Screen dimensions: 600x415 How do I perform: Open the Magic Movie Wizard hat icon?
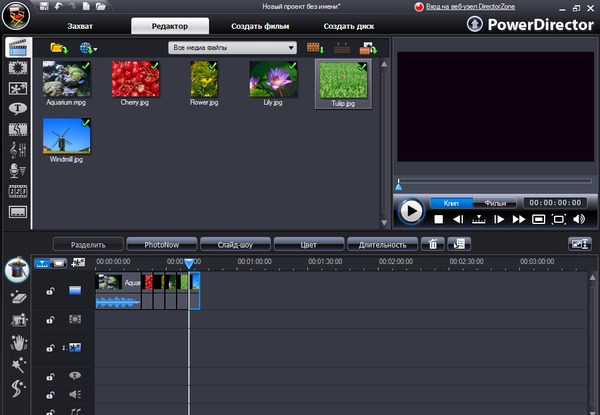tap(17, 269)
